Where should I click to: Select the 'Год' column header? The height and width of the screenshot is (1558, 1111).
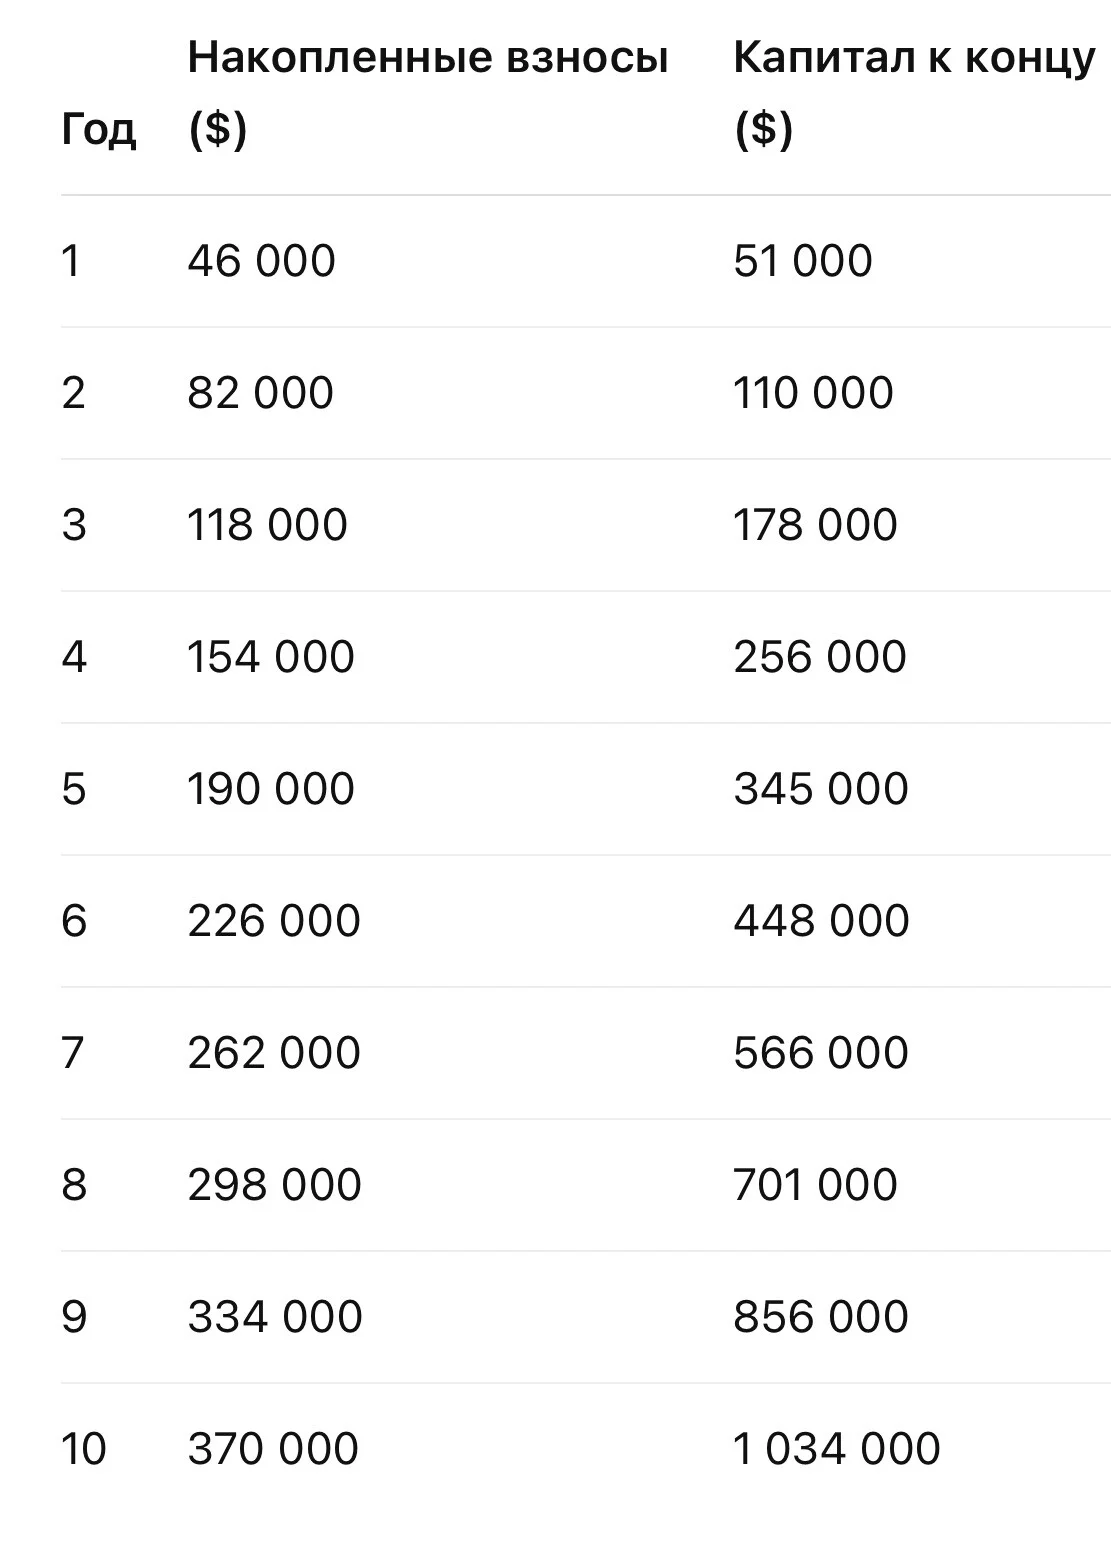point(98,129)
